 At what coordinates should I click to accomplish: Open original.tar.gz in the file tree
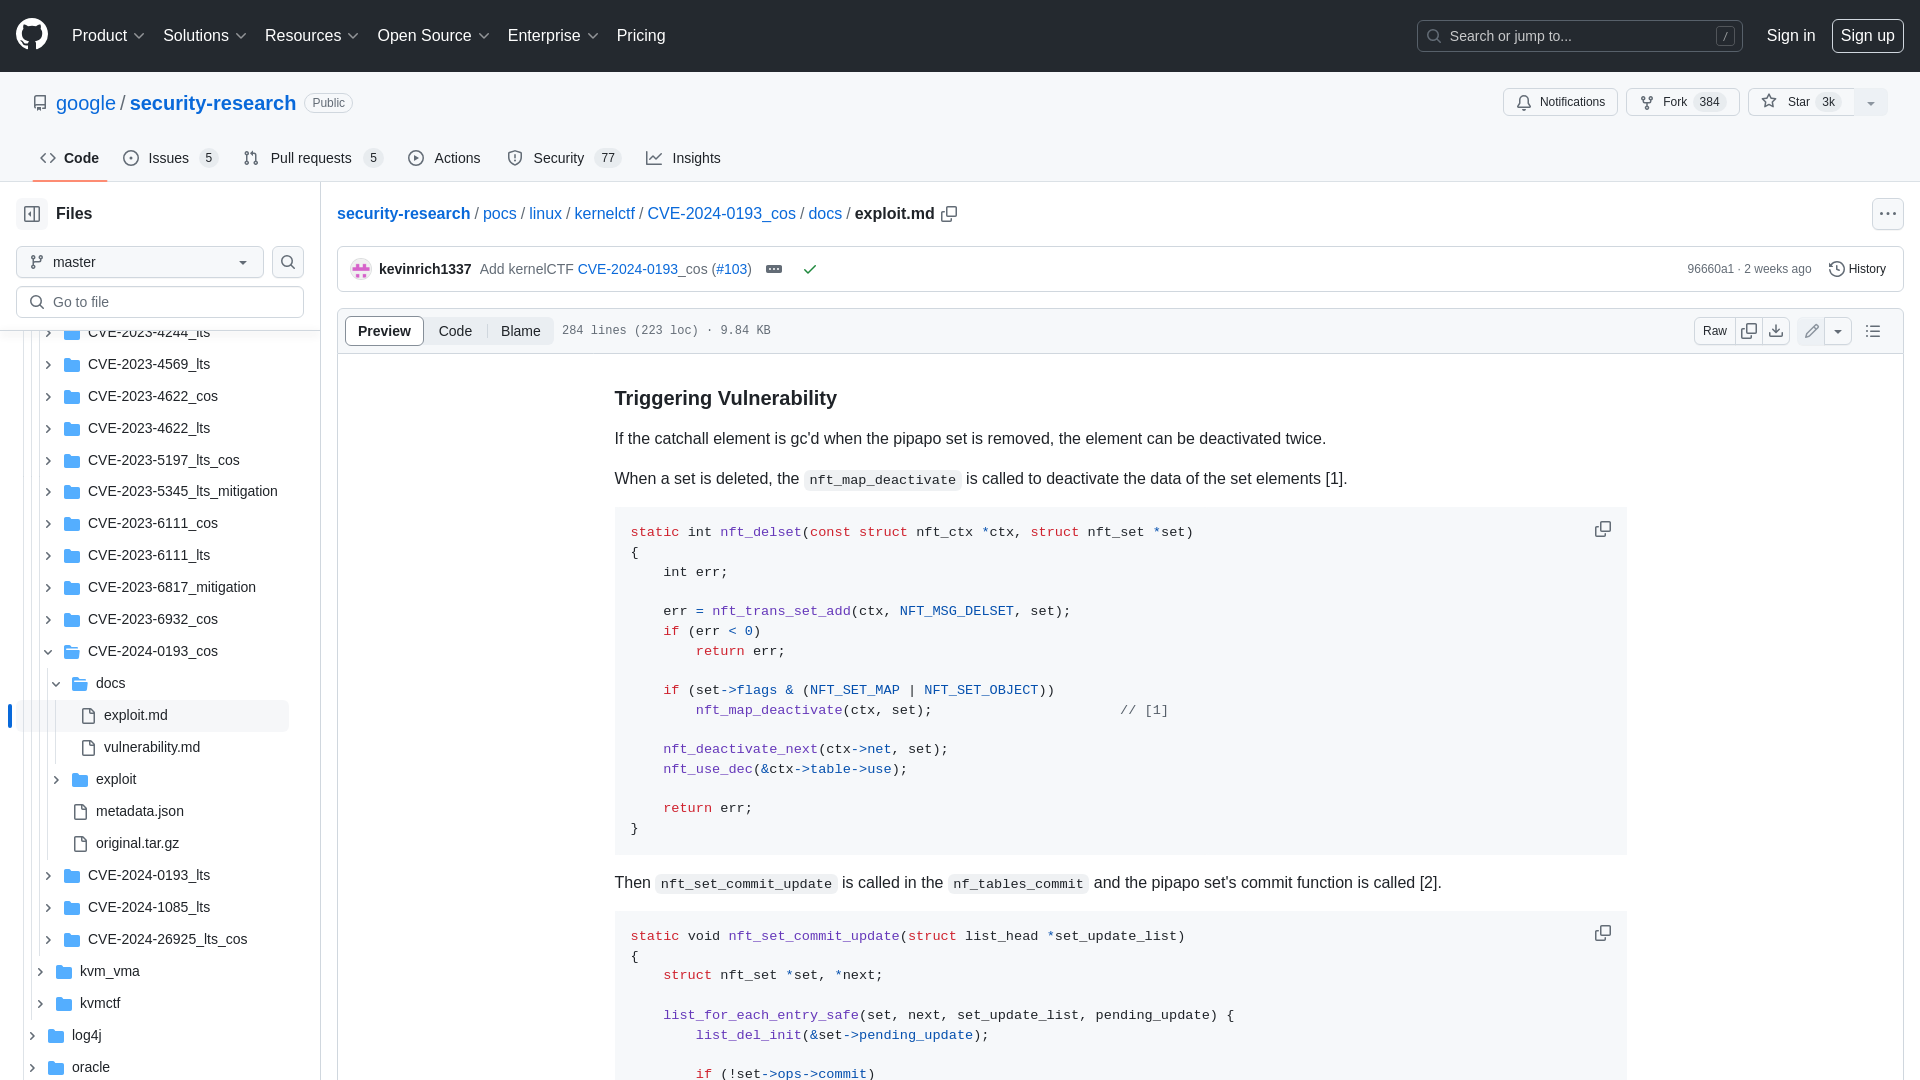[137, 844]
